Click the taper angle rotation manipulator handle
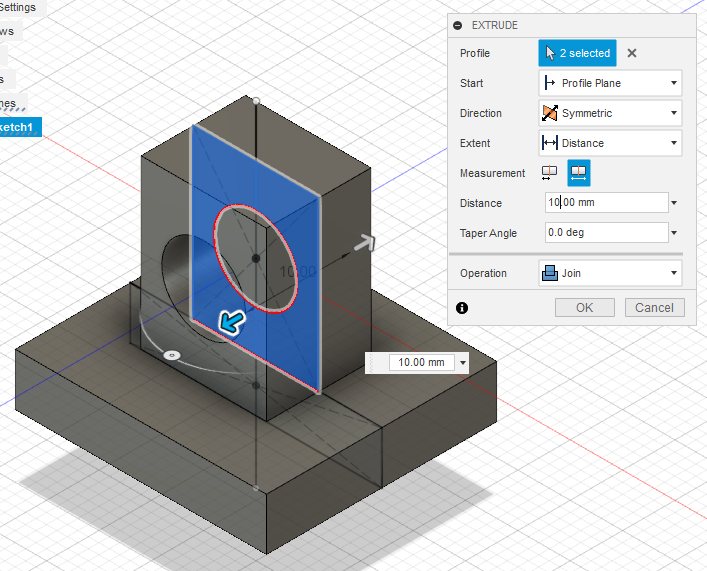Image resolution: width=707 pixels, height=571 pixels. click(x=172, y=355)
